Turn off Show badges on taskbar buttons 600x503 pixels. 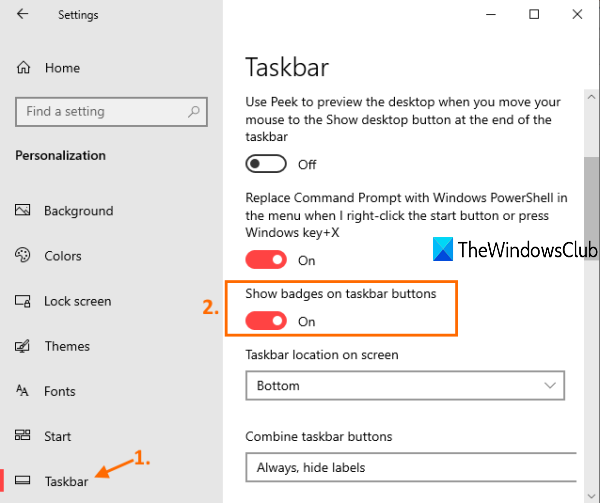tap(266, 321)
